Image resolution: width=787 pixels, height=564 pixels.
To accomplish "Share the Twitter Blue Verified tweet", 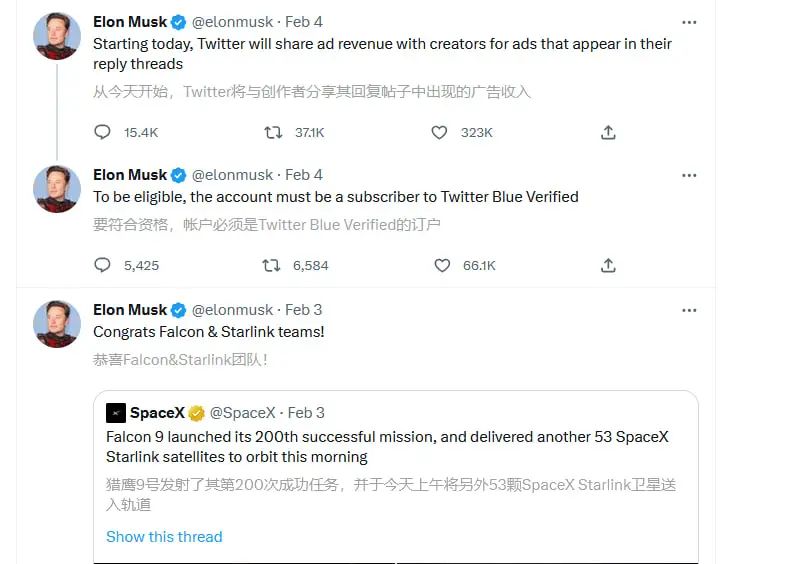I will click(x=608, y=265).
